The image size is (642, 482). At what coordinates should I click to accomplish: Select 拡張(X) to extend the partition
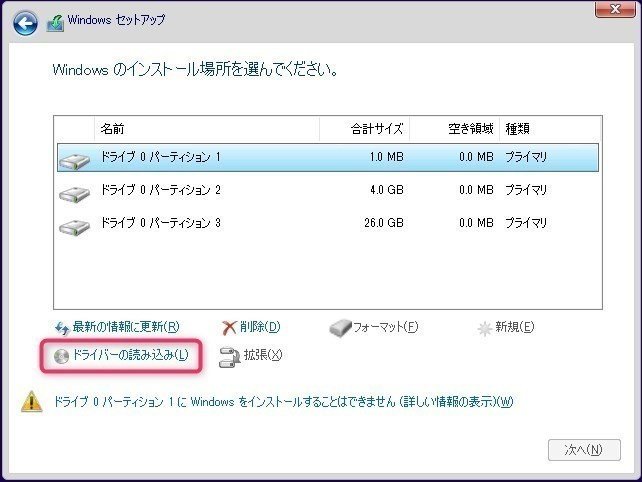tap(263, 355)
